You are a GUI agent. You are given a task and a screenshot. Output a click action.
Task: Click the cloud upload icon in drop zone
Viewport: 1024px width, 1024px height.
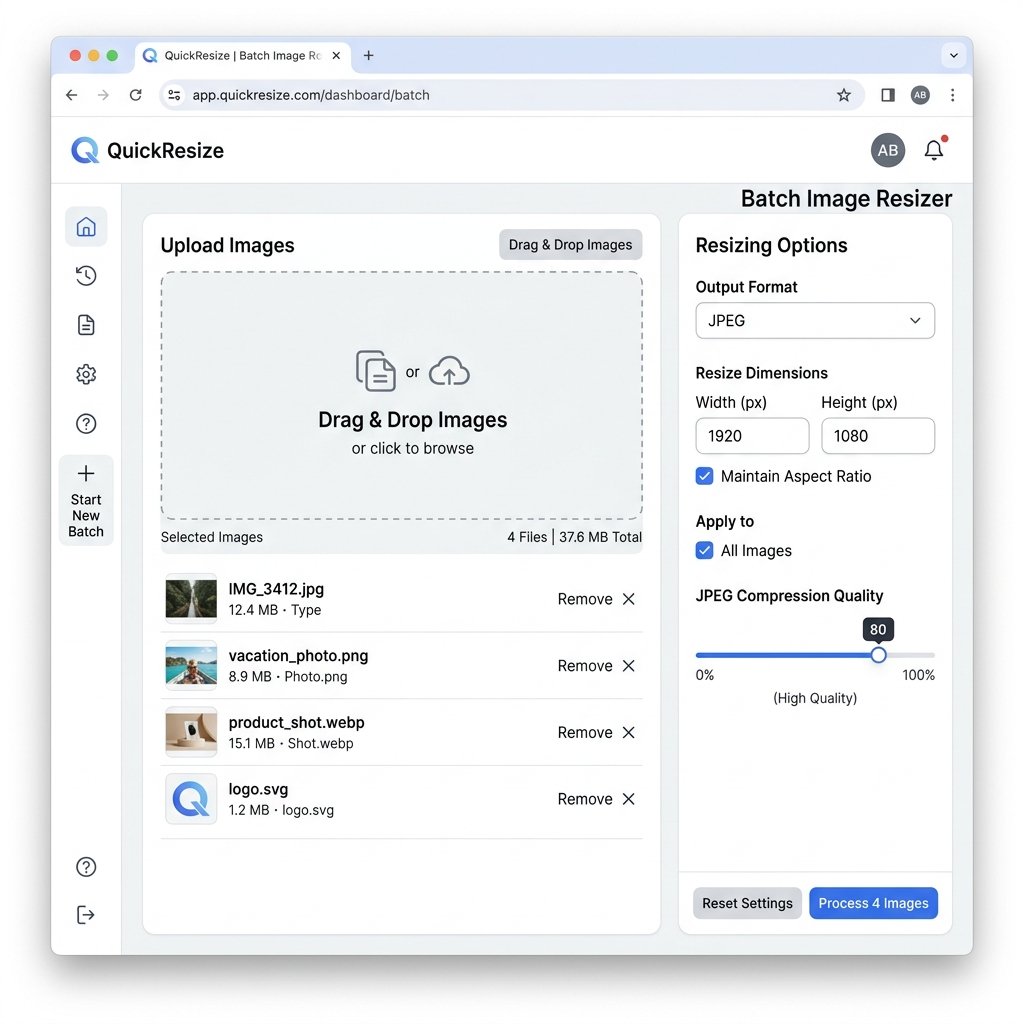(x=449, y=371)
